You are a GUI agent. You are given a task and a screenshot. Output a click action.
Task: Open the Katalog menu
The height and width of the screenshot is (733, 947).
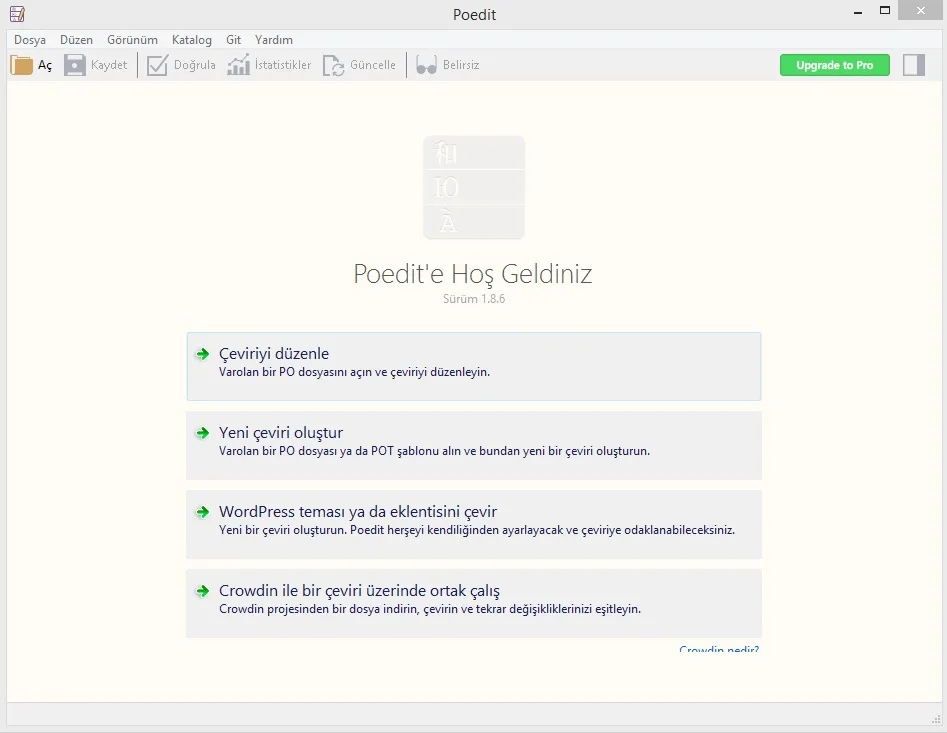[191, 40]
